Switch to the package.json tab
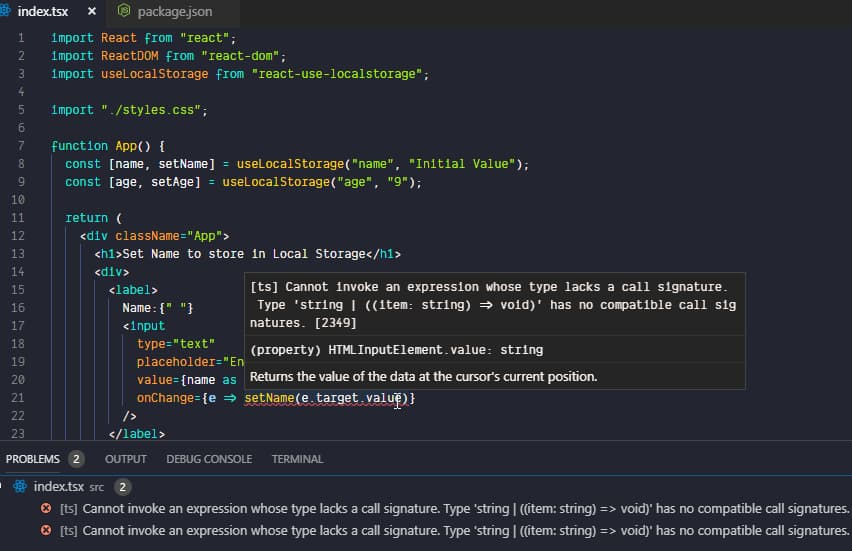852x551 pixels. 174,12
